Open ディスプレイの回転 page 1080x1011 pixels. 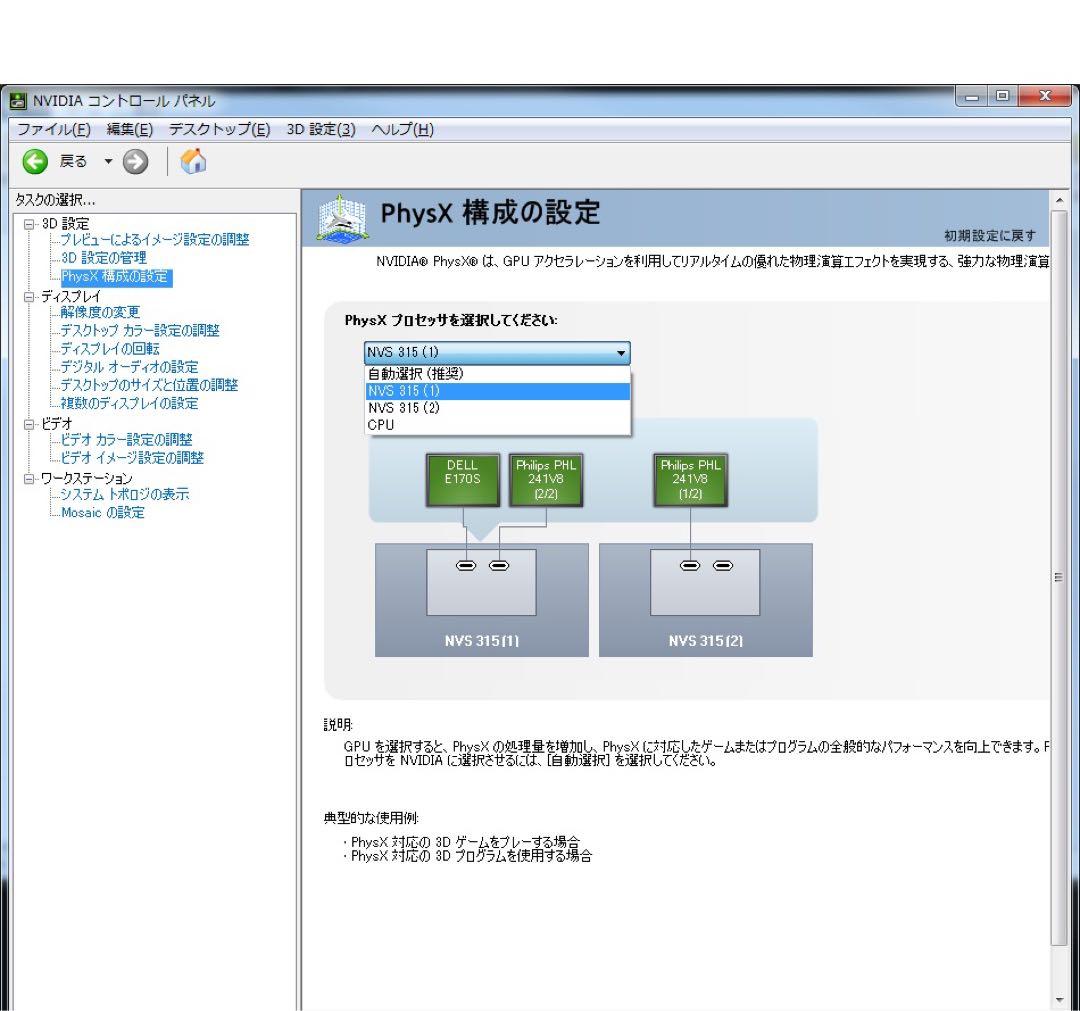(110, 348)
